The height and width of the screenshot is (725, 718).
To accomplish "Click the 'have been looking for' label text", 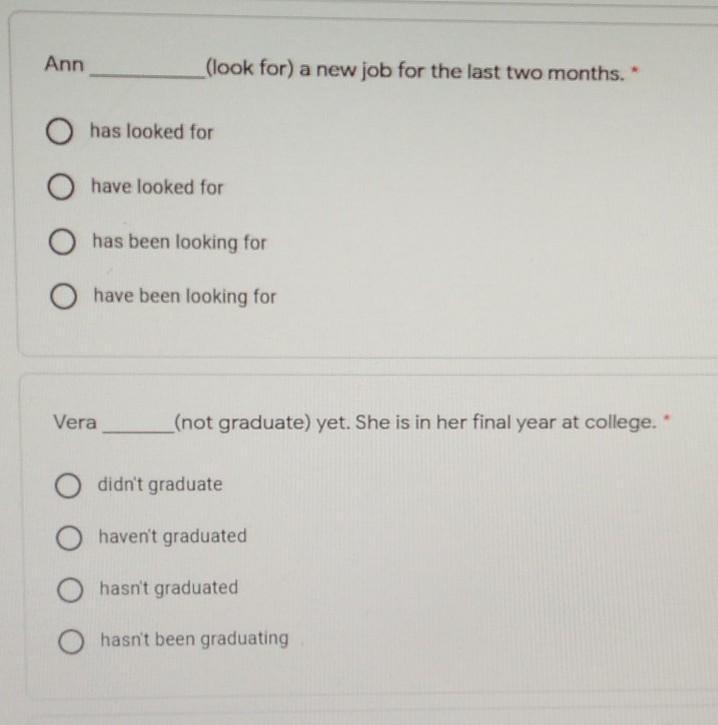I will [x=185, y=296].
